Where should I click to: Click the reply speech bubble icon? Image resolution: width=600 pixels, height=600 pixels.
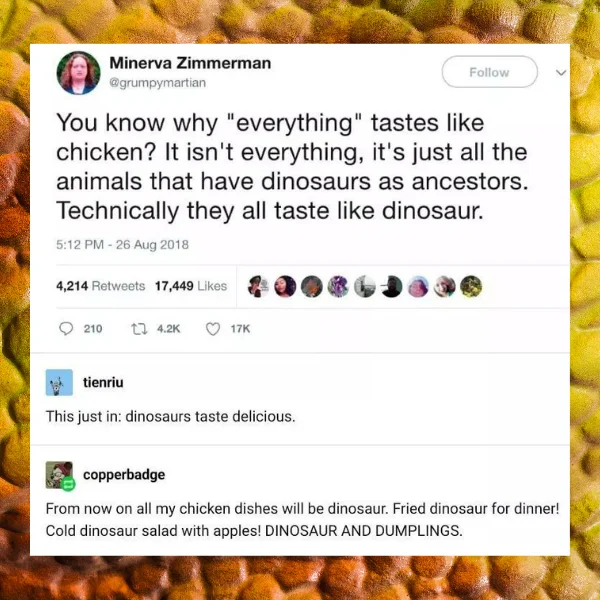(x=66, y=329)
